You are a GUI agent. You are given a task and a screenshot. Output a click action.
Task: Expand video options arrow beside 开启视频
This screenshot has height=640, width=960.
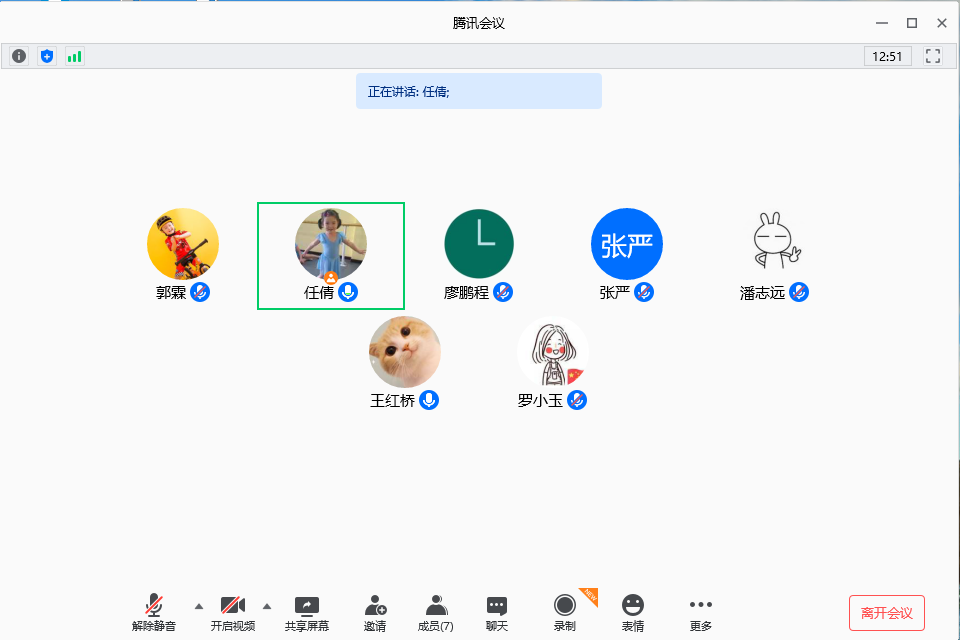click(x=267, y=606)
